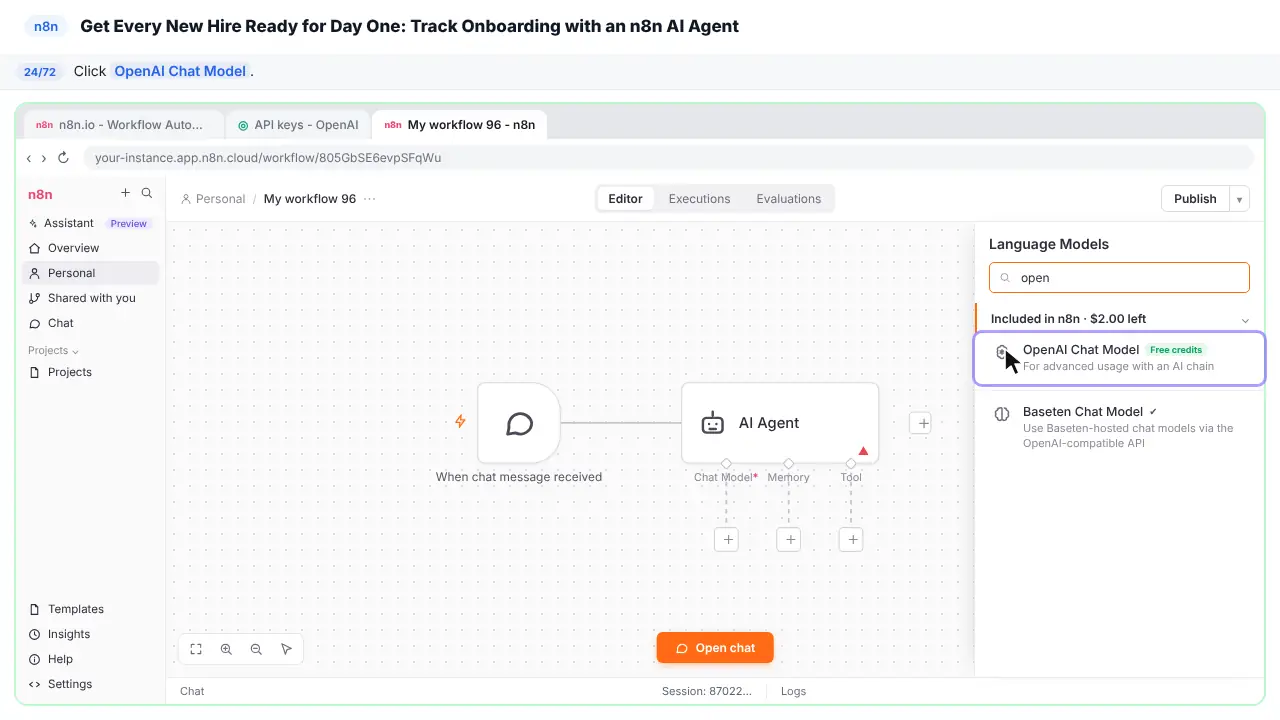Expand the Projects section chevron

76,352
